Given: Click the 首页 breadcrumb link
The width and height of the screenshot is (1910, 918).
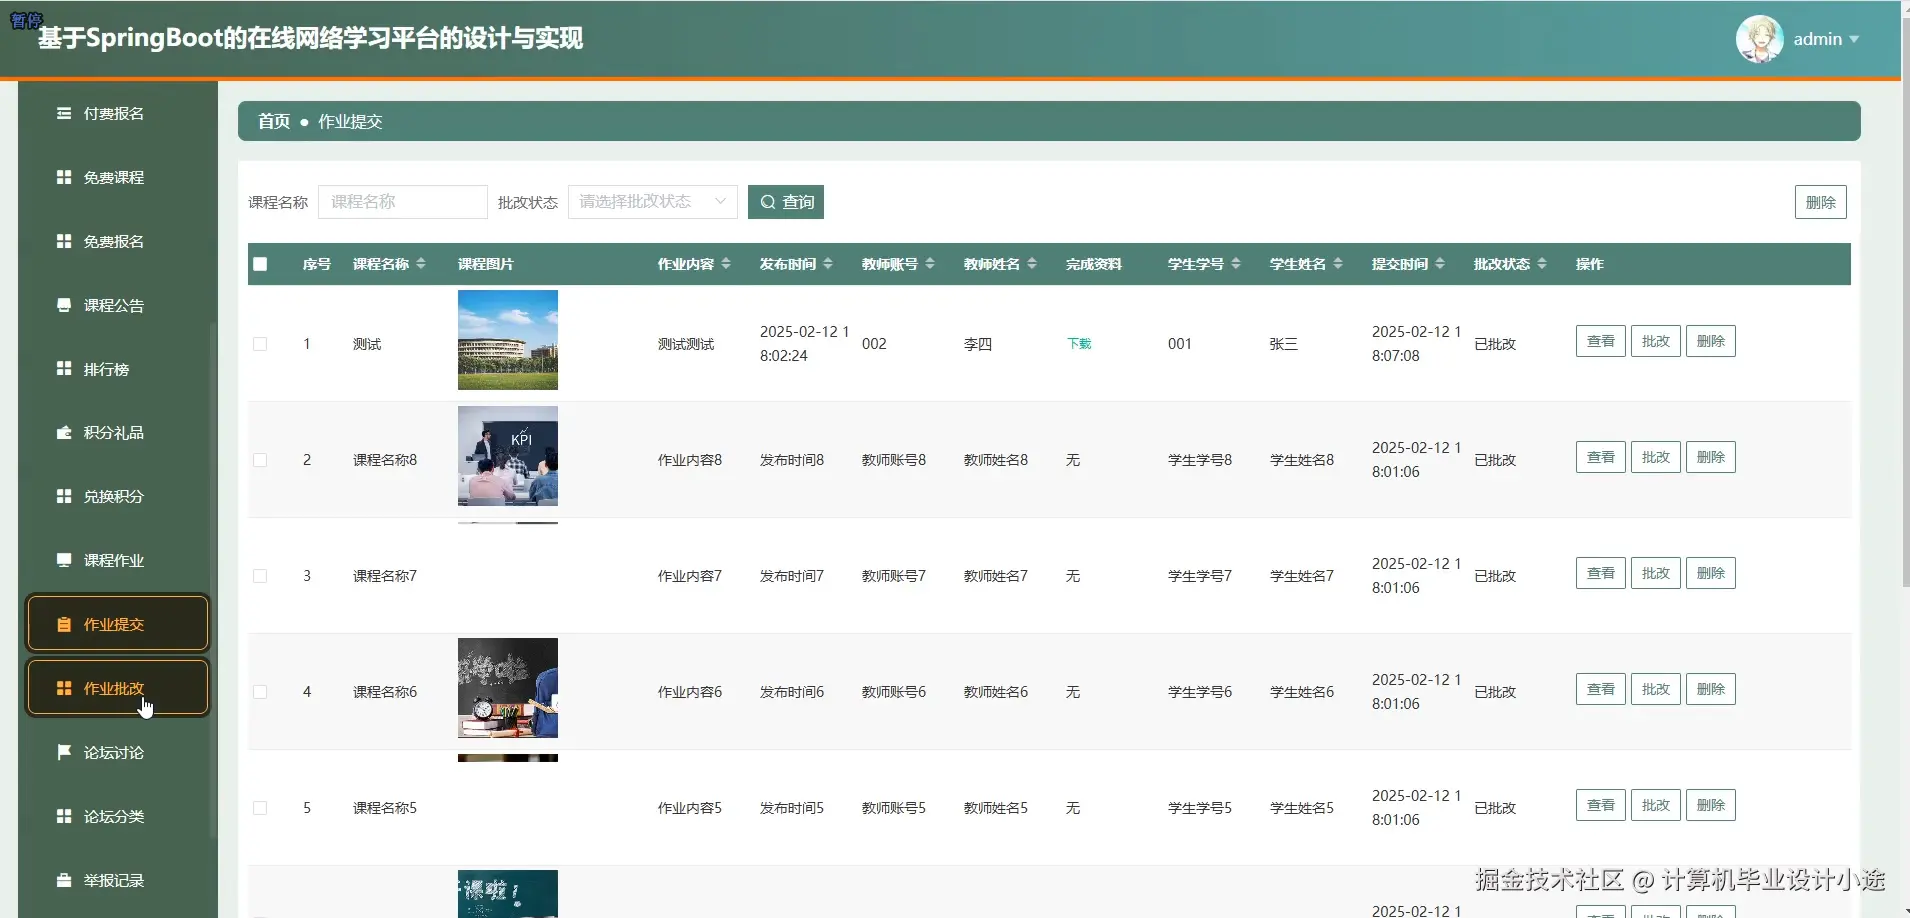Looking at the screenshot, I should [x=274, y=121].
